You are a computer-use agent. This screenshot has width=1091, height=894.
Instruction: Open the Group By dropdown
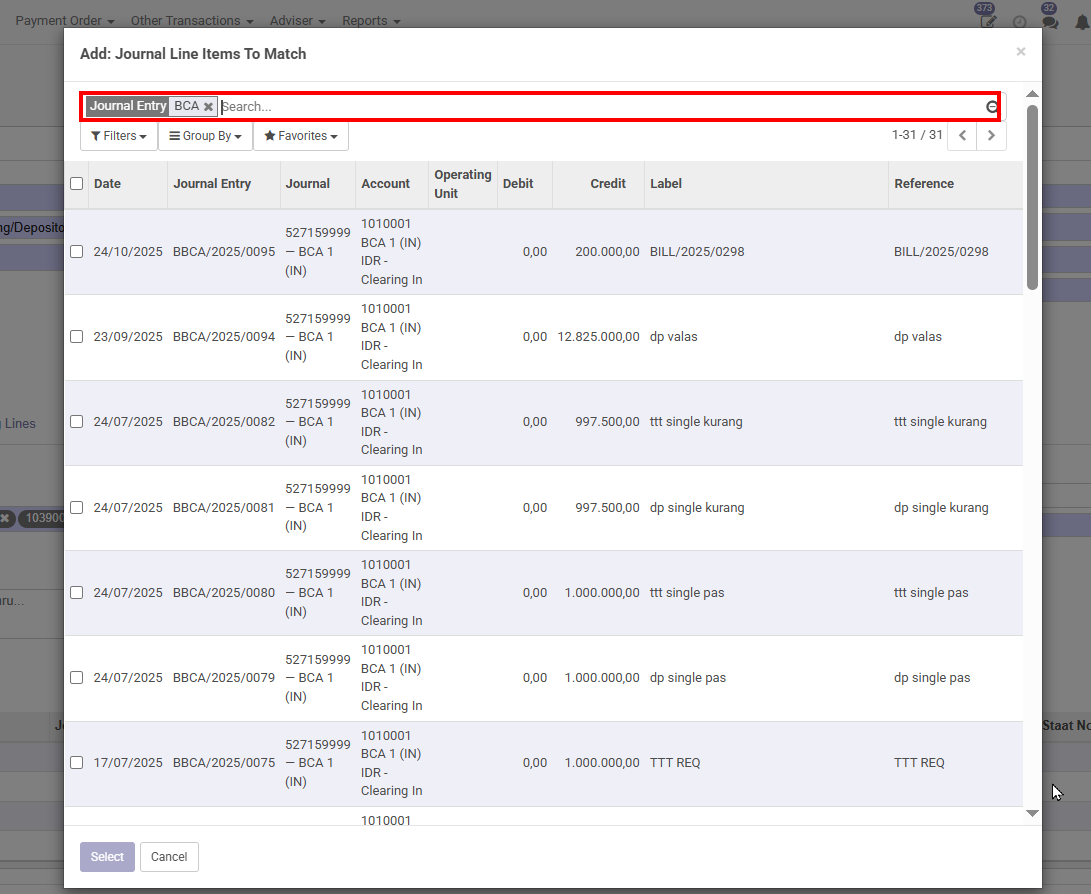206,136
